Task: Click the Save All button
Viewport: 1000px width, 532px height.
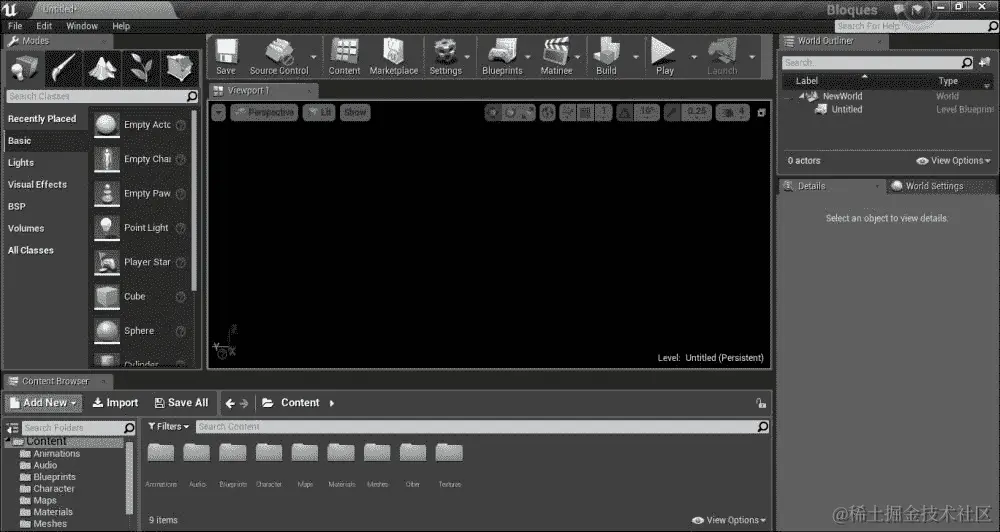Action: 181,403
